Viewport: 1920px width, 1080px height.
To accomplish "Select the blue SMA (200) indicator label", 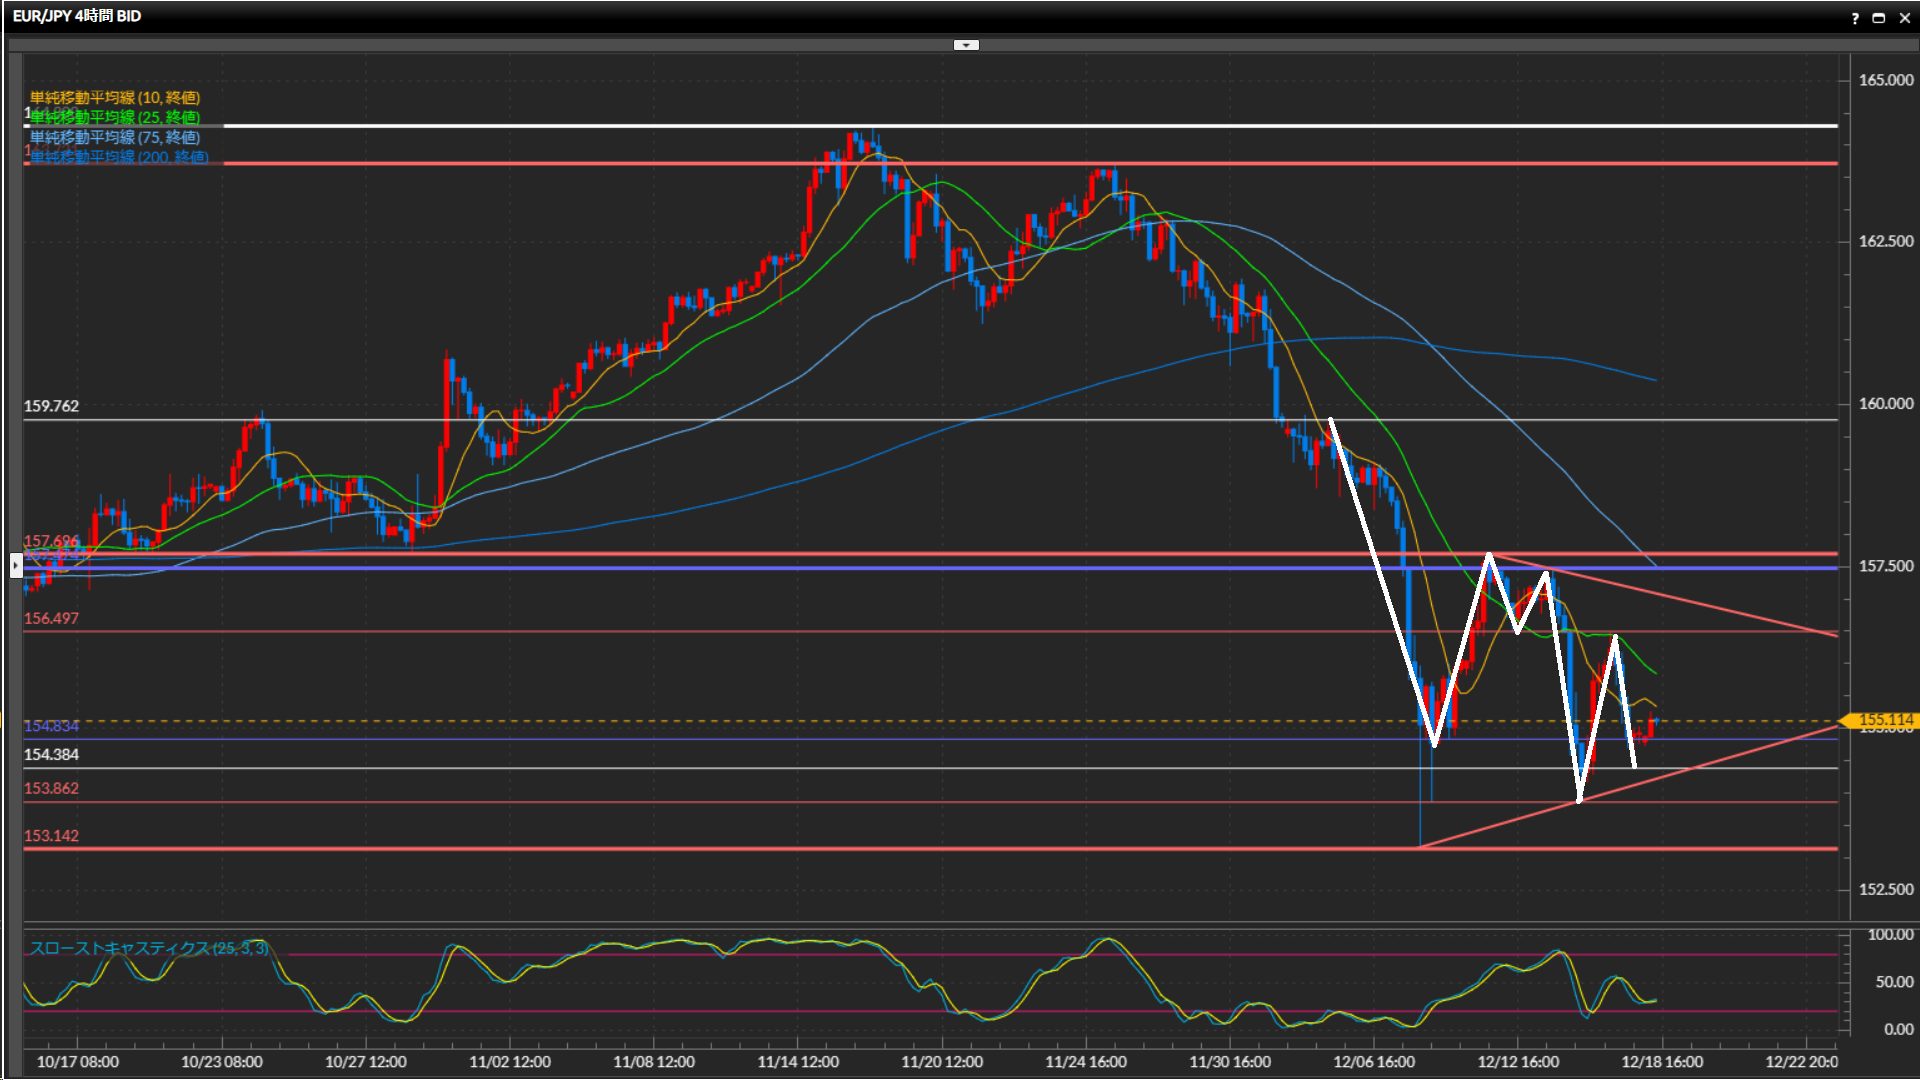I will 118,157.
